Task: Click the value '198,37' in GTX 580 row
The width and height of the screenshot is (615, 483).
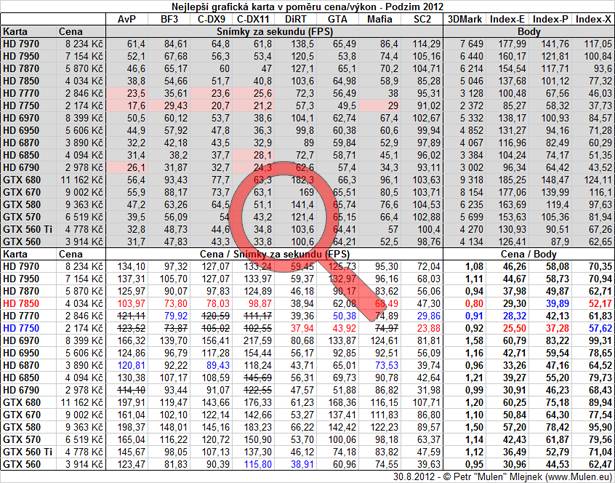Action: coord(131,427)
